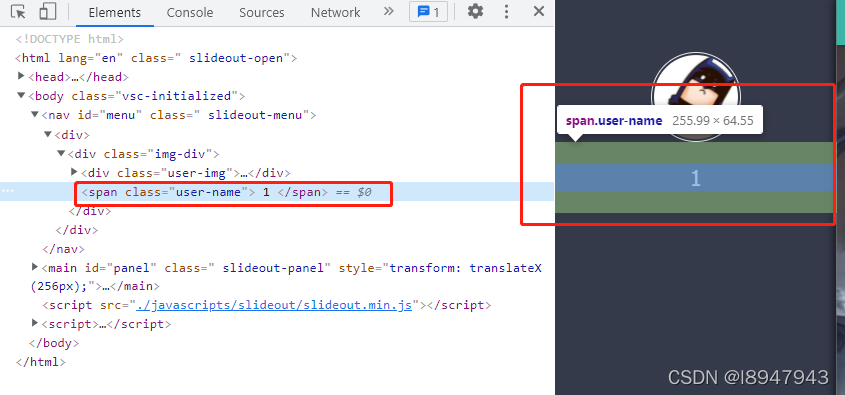The image size is (845, 395).
Task: Select the div class="img-div" row
Action: (143, 154)
